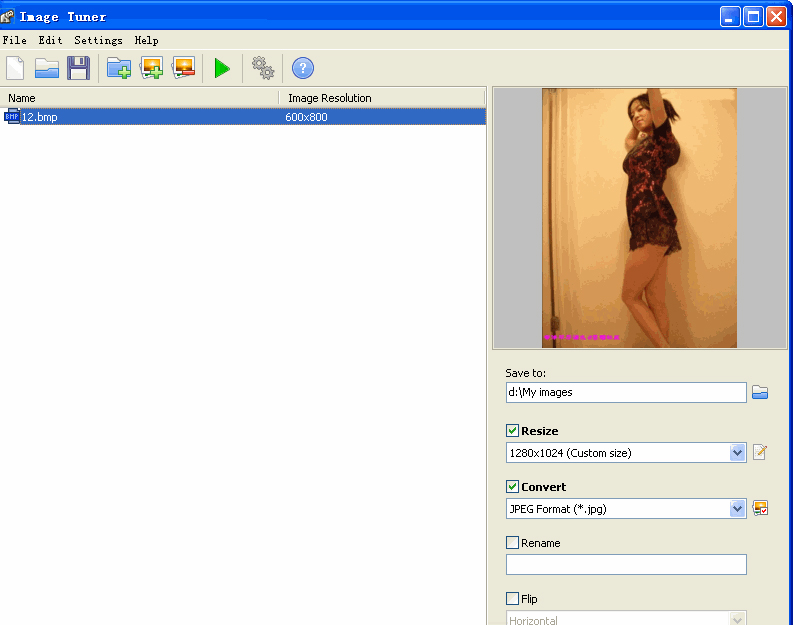Open the File menu
The height and width of the screenshot is (625, 793).
click(15, 40)
